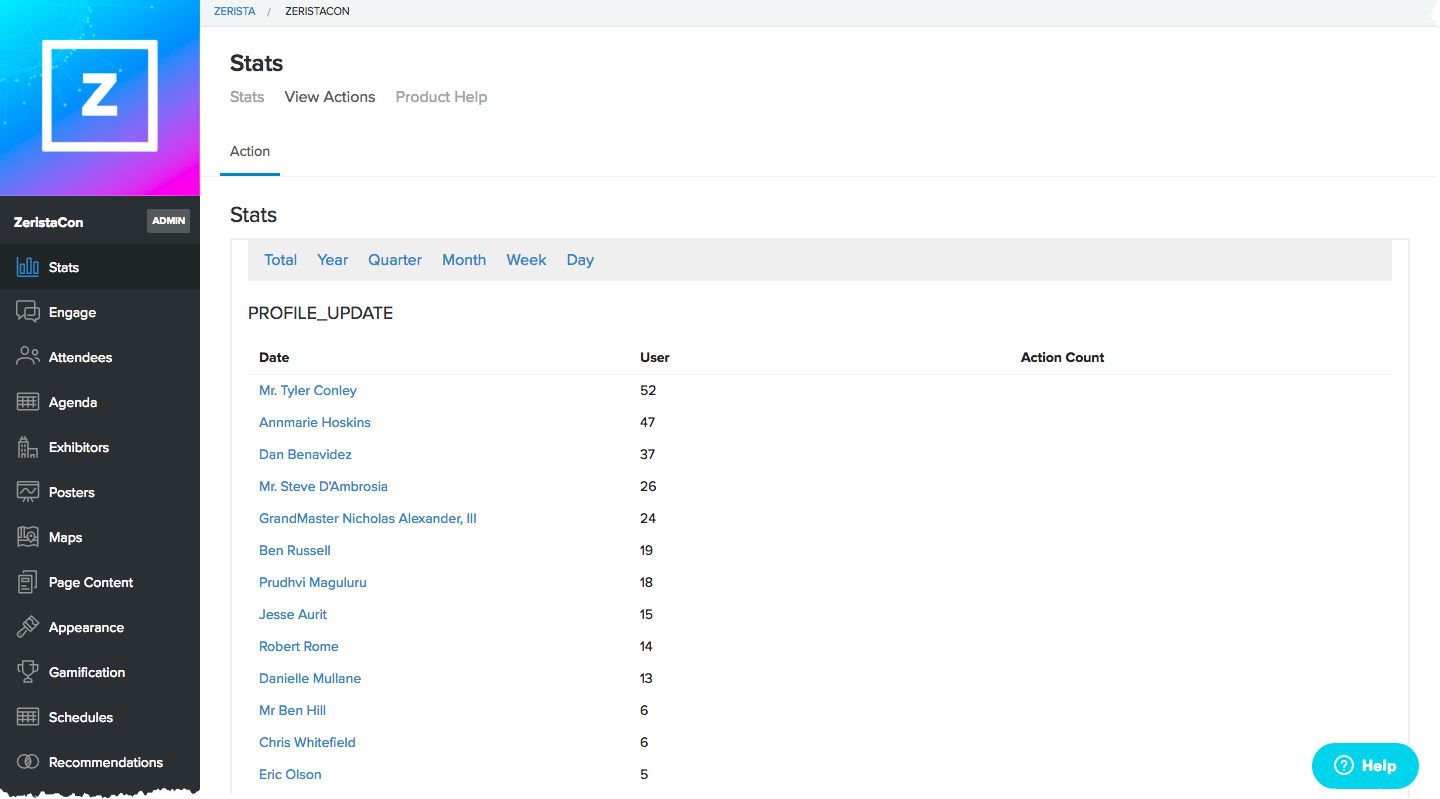Viewport: 1440px width, 799px height.
Task: Click the Posters presentation icon
Action: click(28, 492)
